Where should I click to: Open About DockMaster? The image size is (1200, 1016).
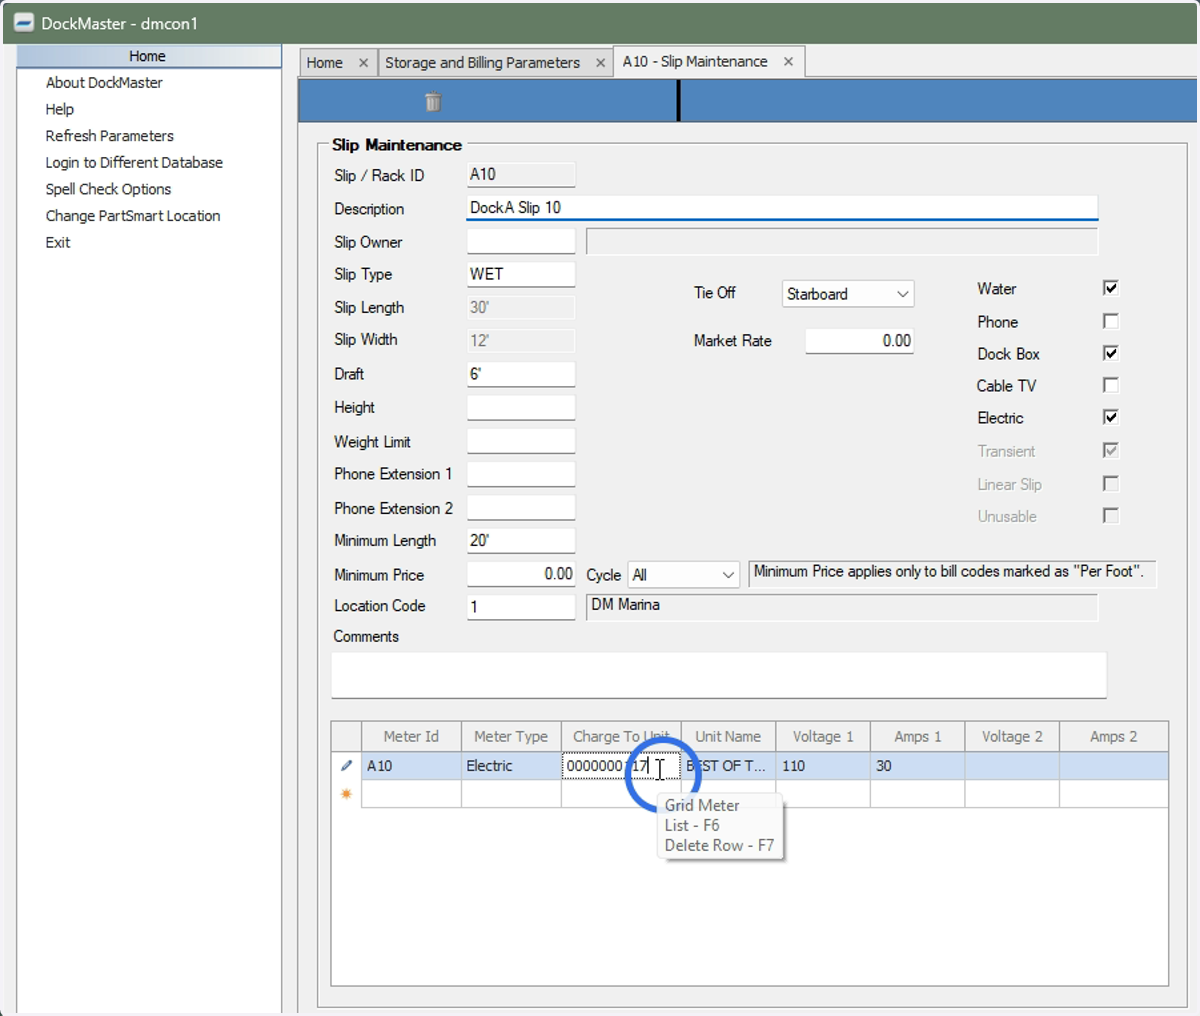pyautogui.click(x=104, y=83)
